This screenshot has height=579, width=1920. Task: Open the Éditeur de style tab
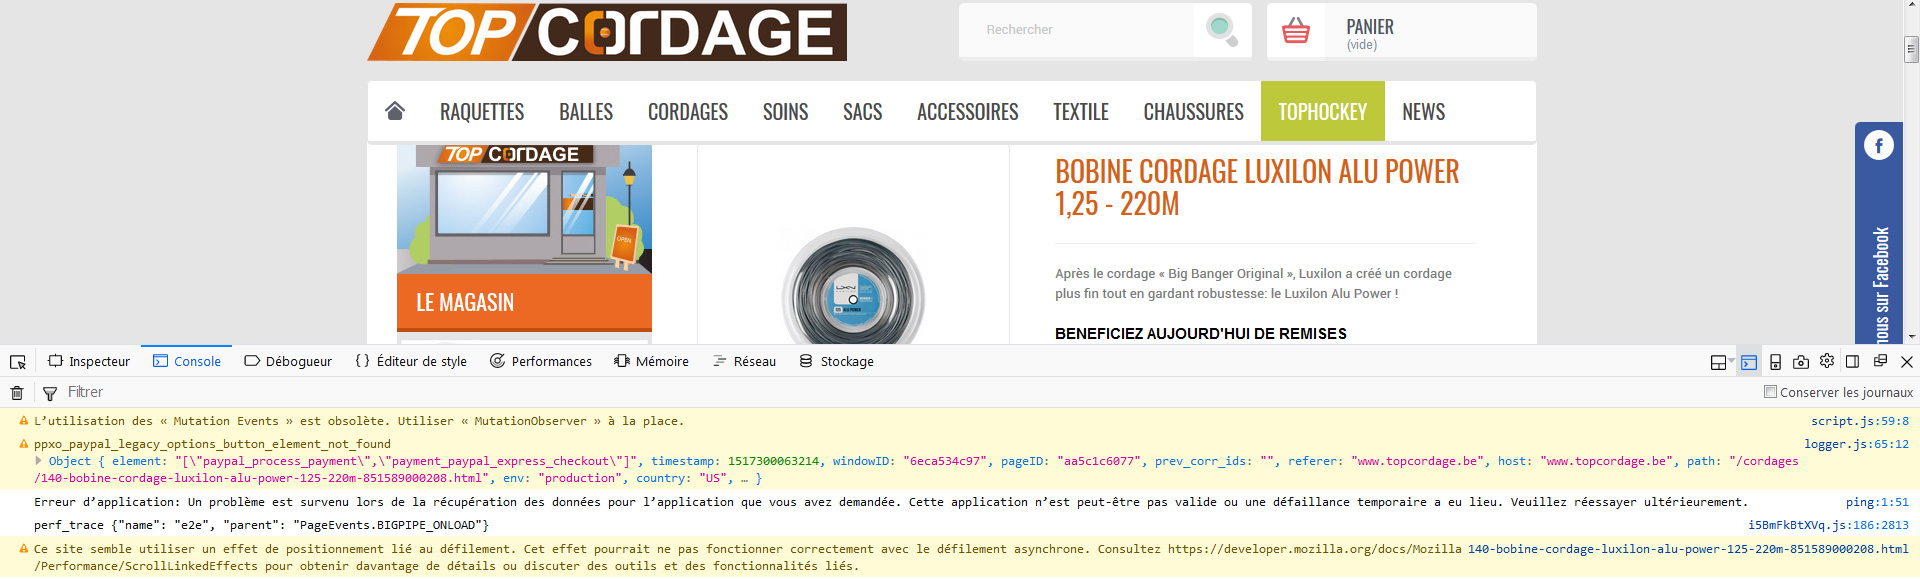[x=411, y=361]
